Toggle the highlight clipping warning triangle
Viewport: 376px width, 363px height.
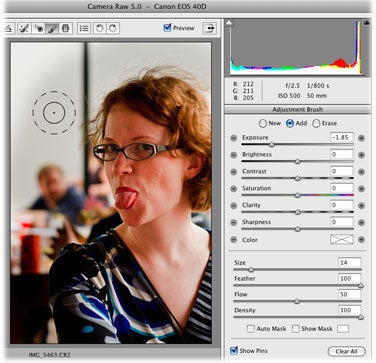pos(367,23)
